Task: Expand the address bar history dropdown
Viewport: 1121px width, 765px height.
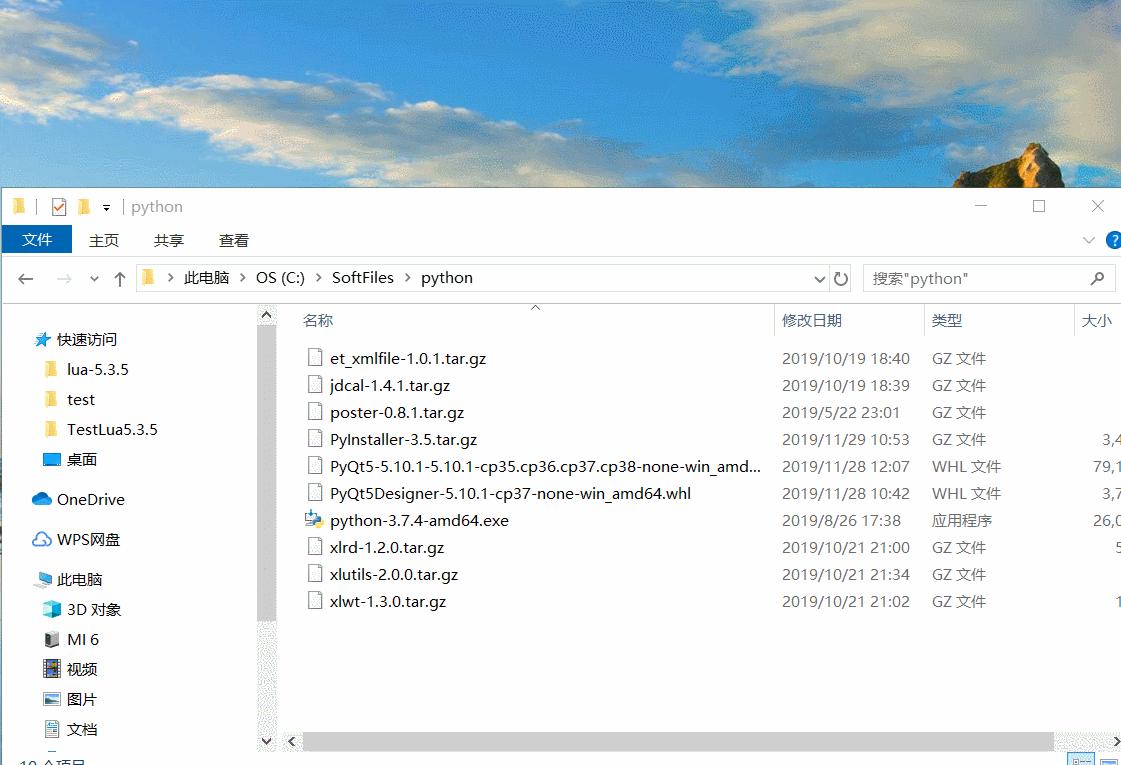Action: click(820, 279)
